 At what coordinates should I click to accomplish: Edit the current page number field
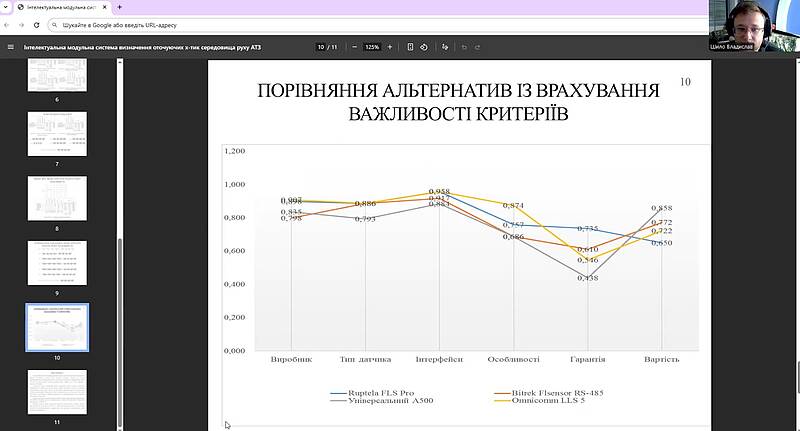pos(321,47)
